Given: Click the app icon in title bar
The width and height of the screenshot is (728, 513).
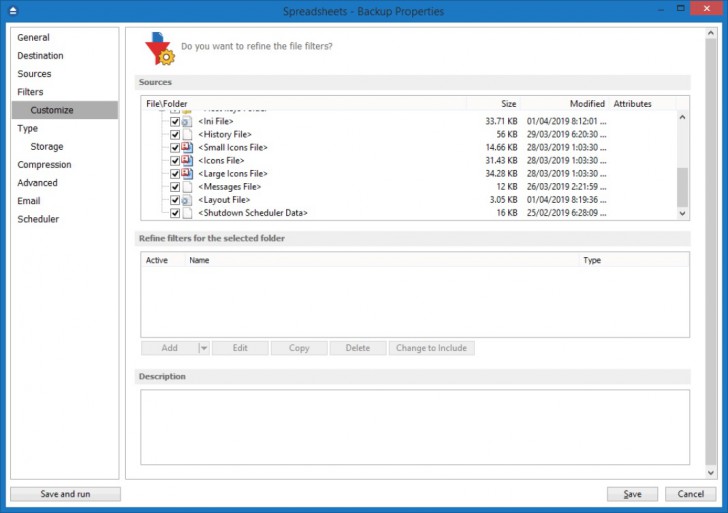Looking at the screenshot, I should tap(13, 10).
